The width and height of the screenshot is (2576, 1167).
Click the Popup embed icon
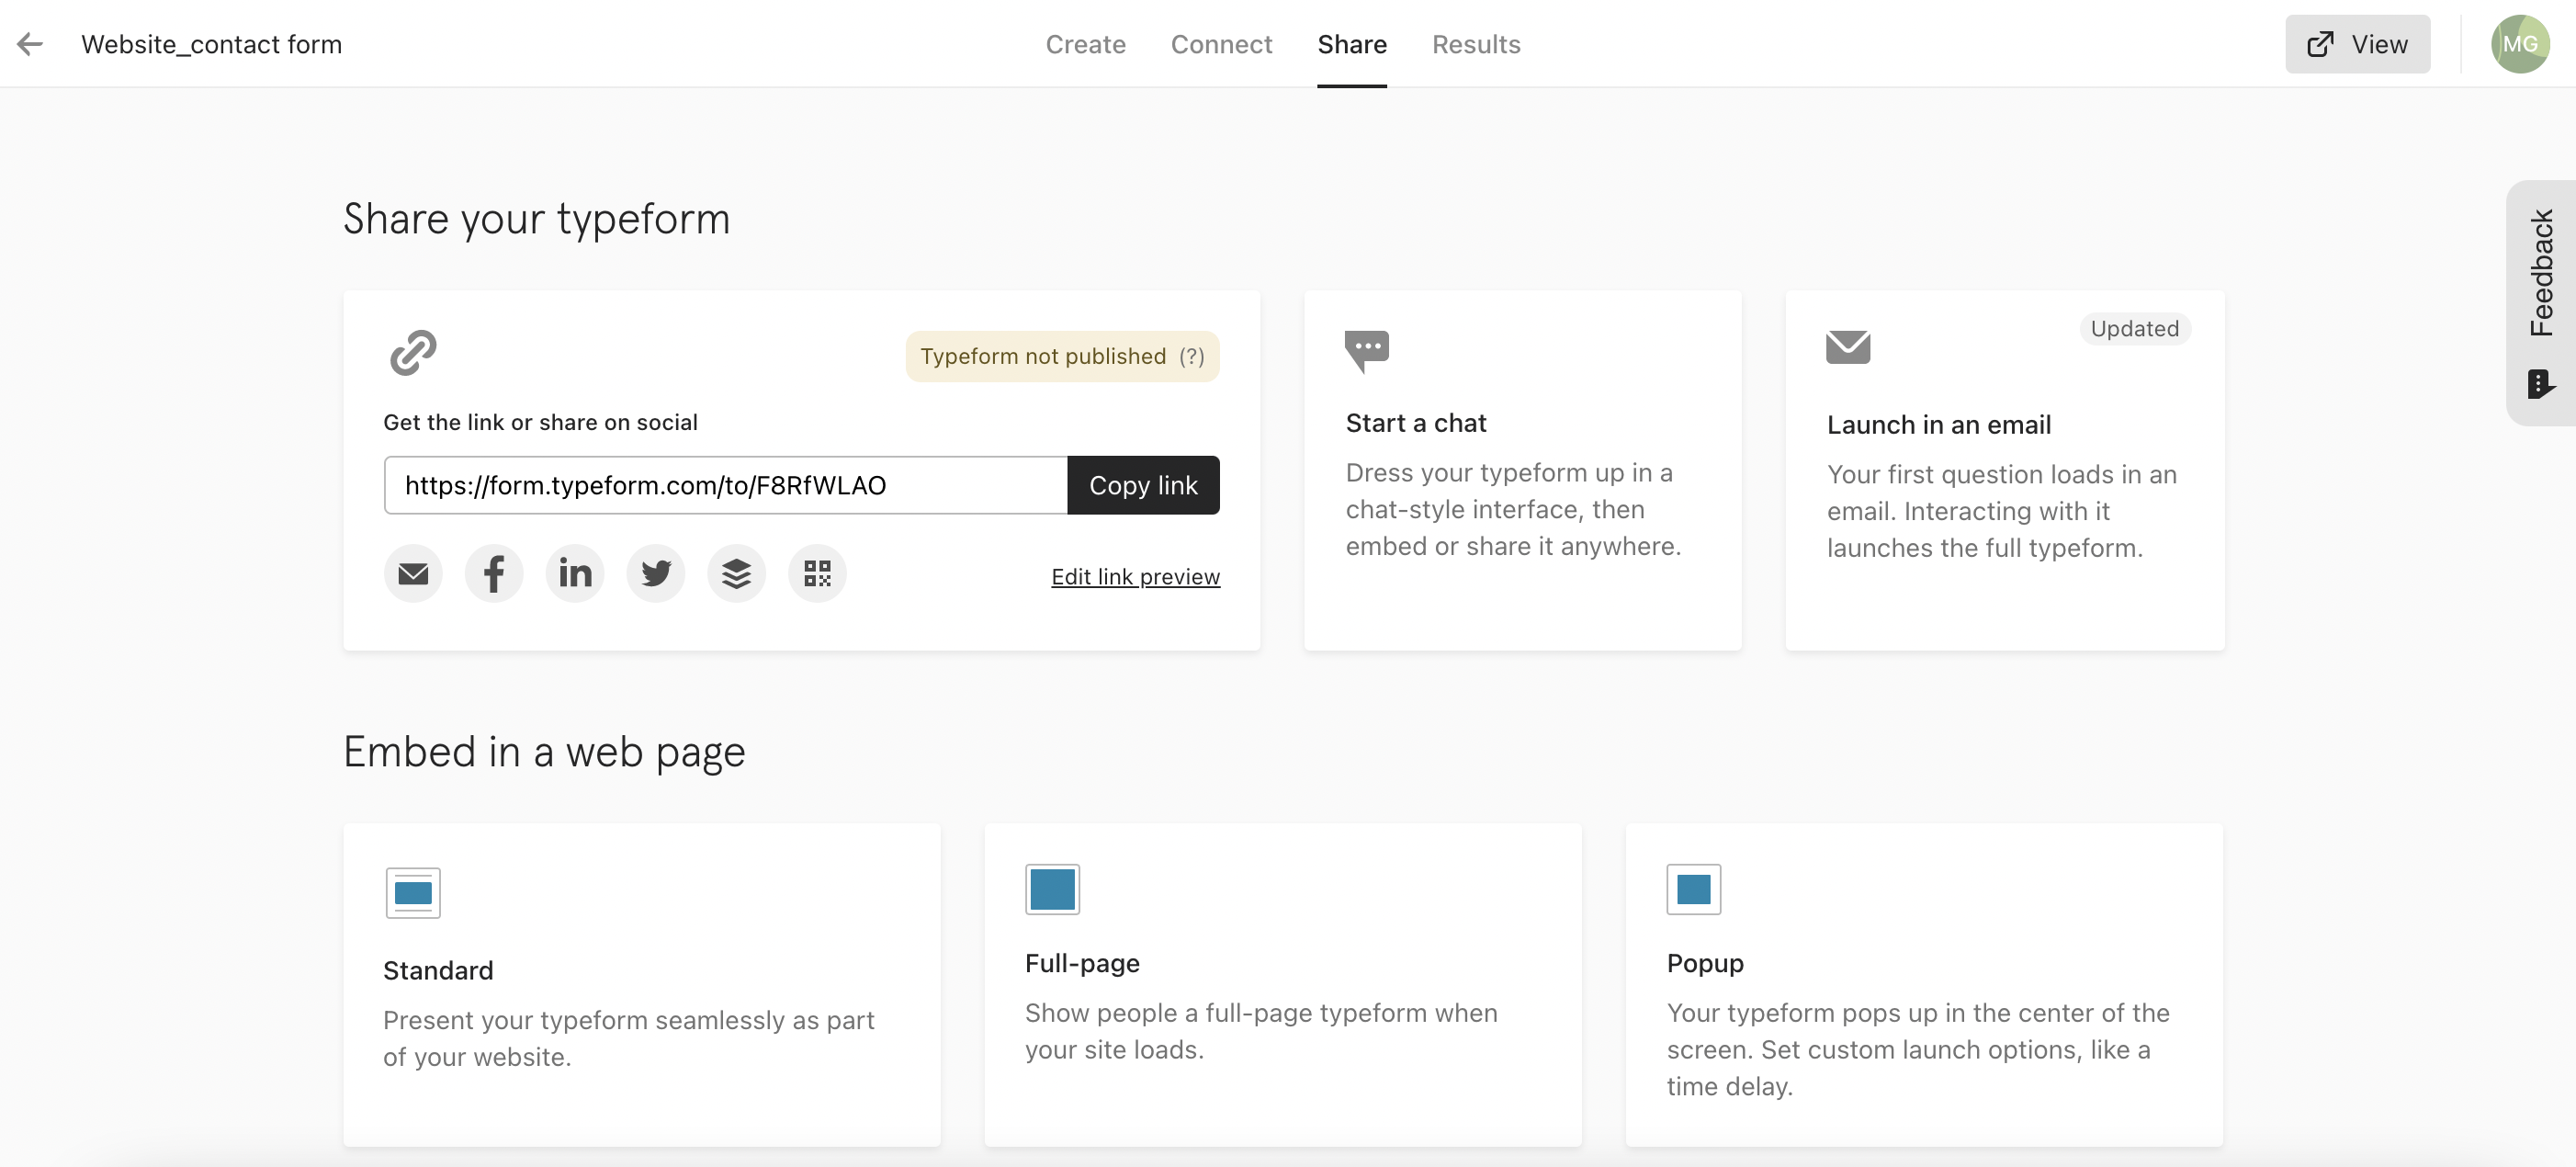(x=1694, y=888)
